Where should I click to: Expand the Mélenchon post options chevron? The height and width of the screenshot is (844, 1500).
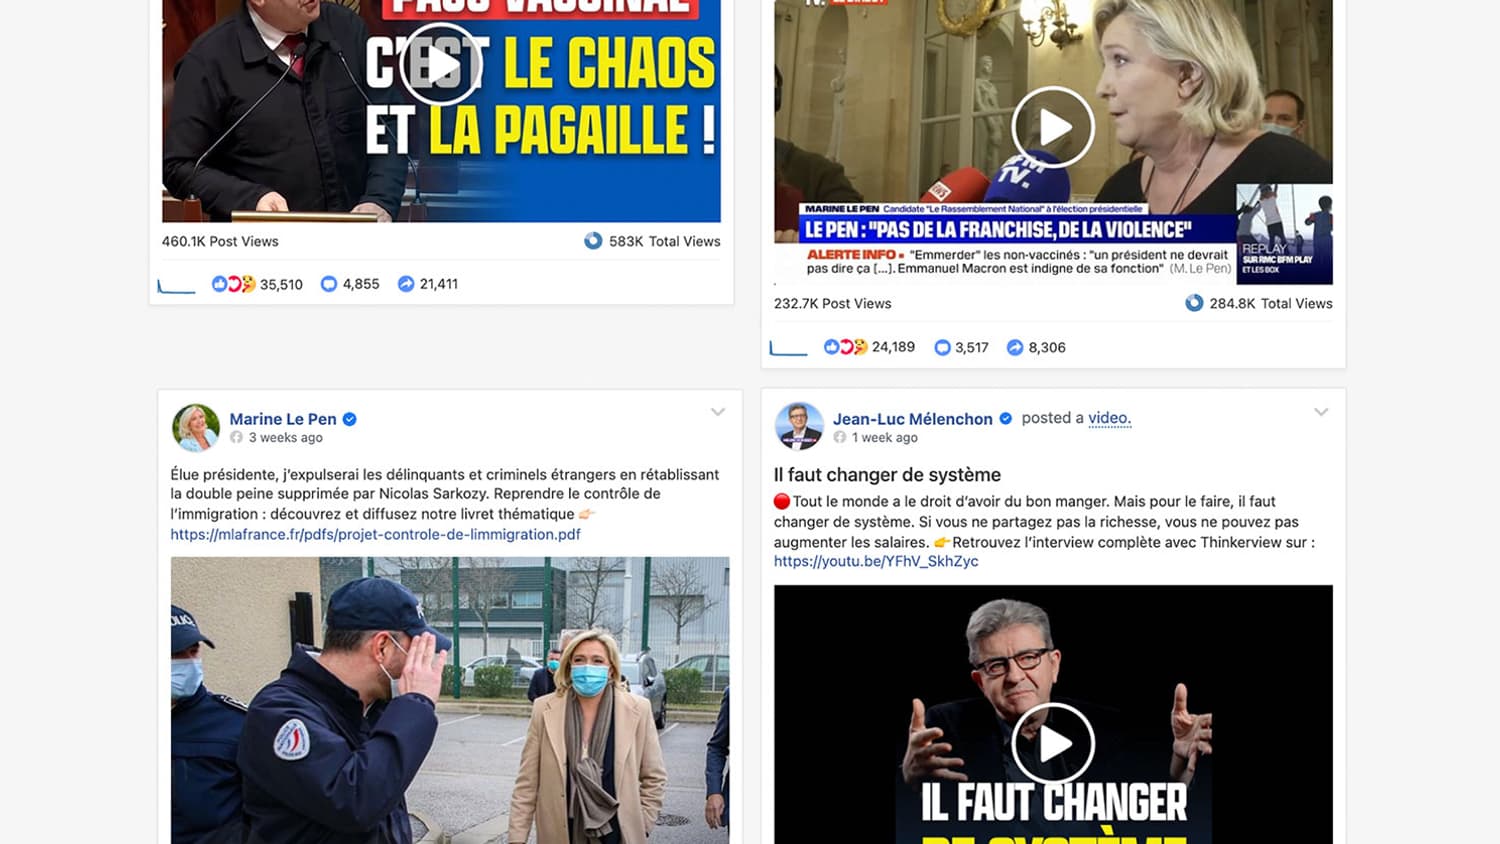tap(1321, 412)
